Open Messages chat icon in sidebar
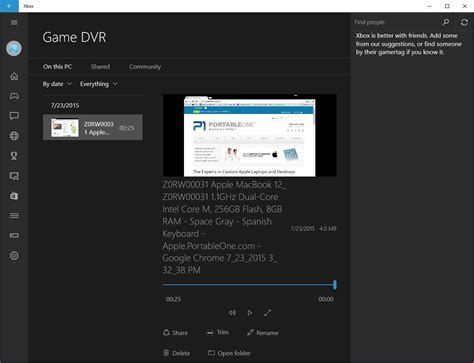Image resolution: width=474 pixels, height=363 pixels. 14,116
